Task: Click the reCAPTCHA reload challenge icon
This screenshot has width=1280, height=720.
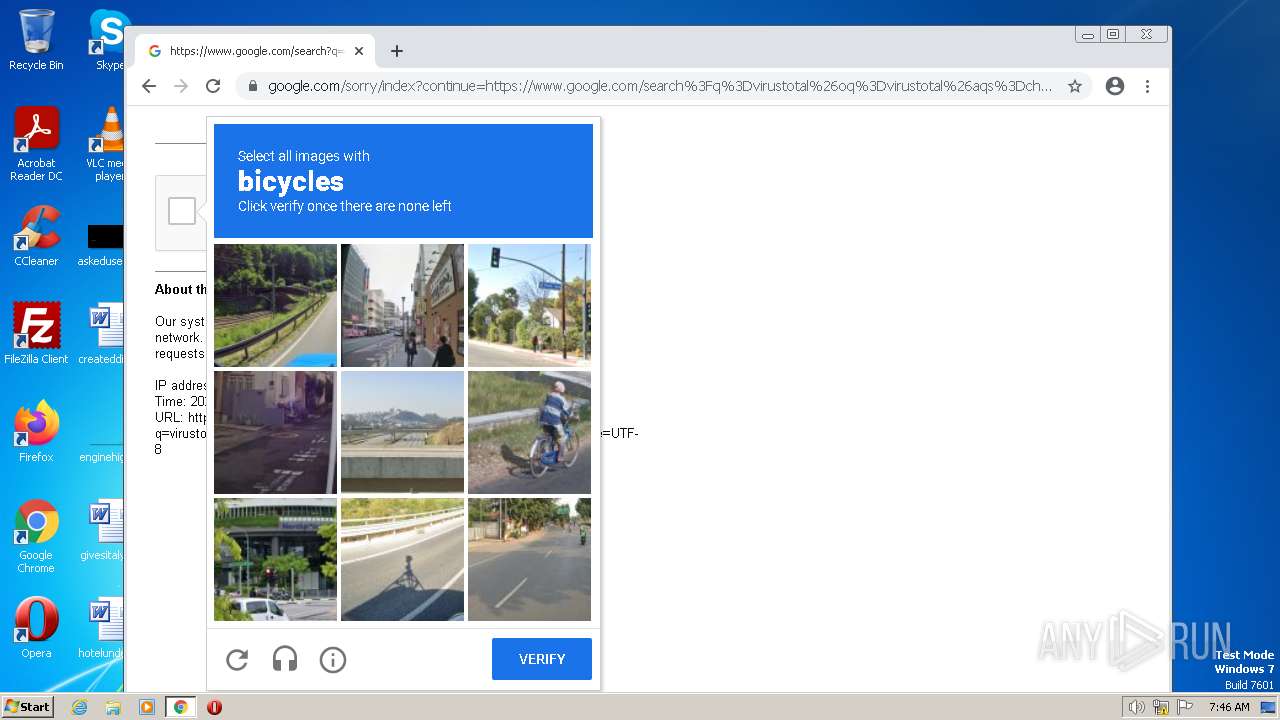Action: [x=237, y=660]
